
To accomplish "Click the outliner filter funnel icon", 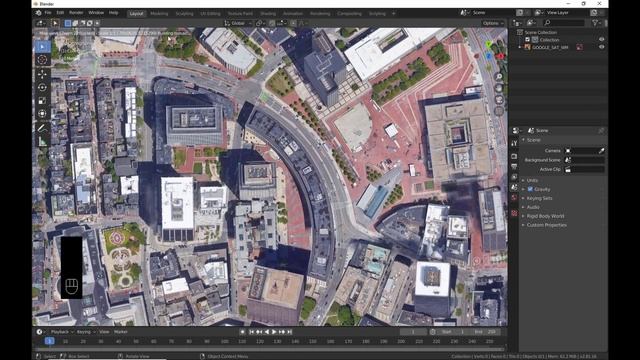I will (595, 23).
